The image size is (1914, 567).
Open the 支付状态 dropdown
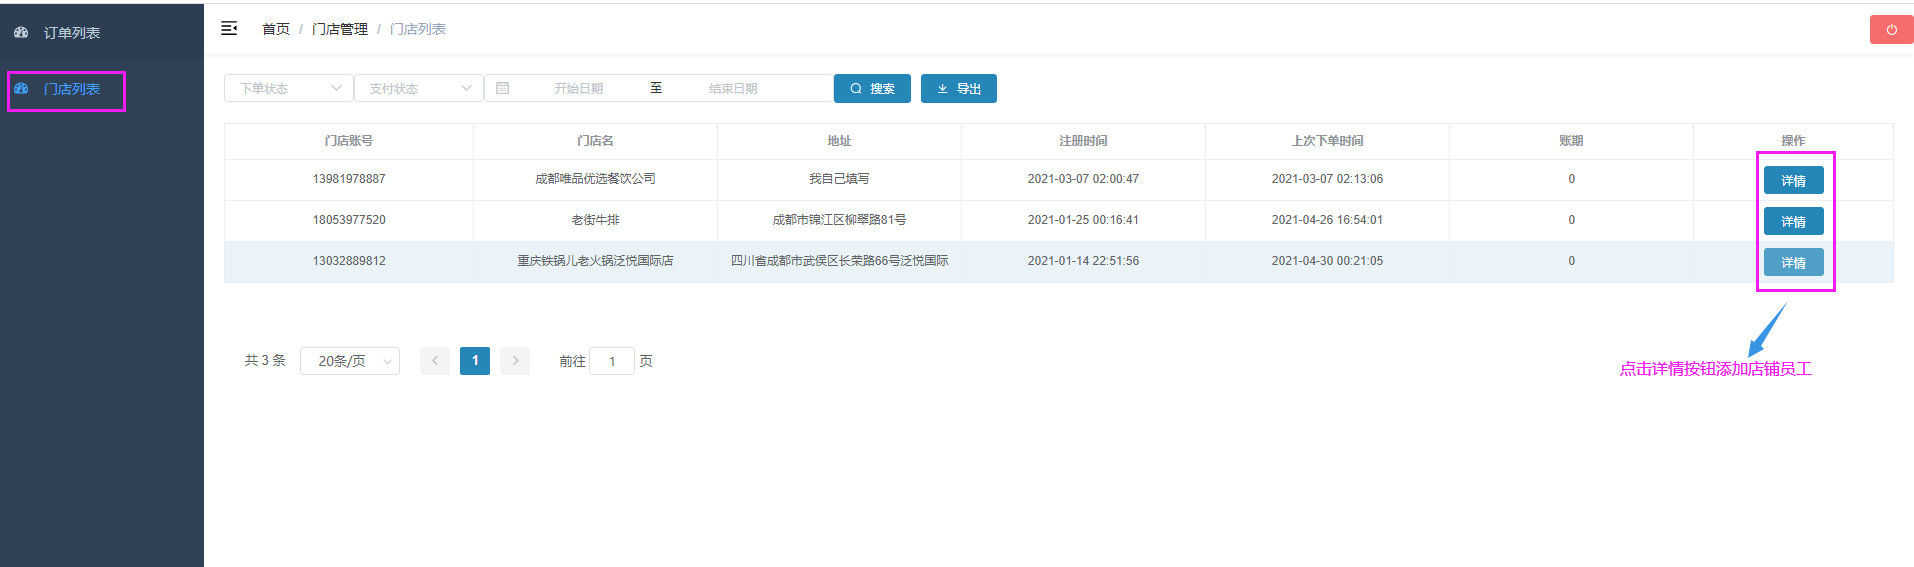click(418, 88)
